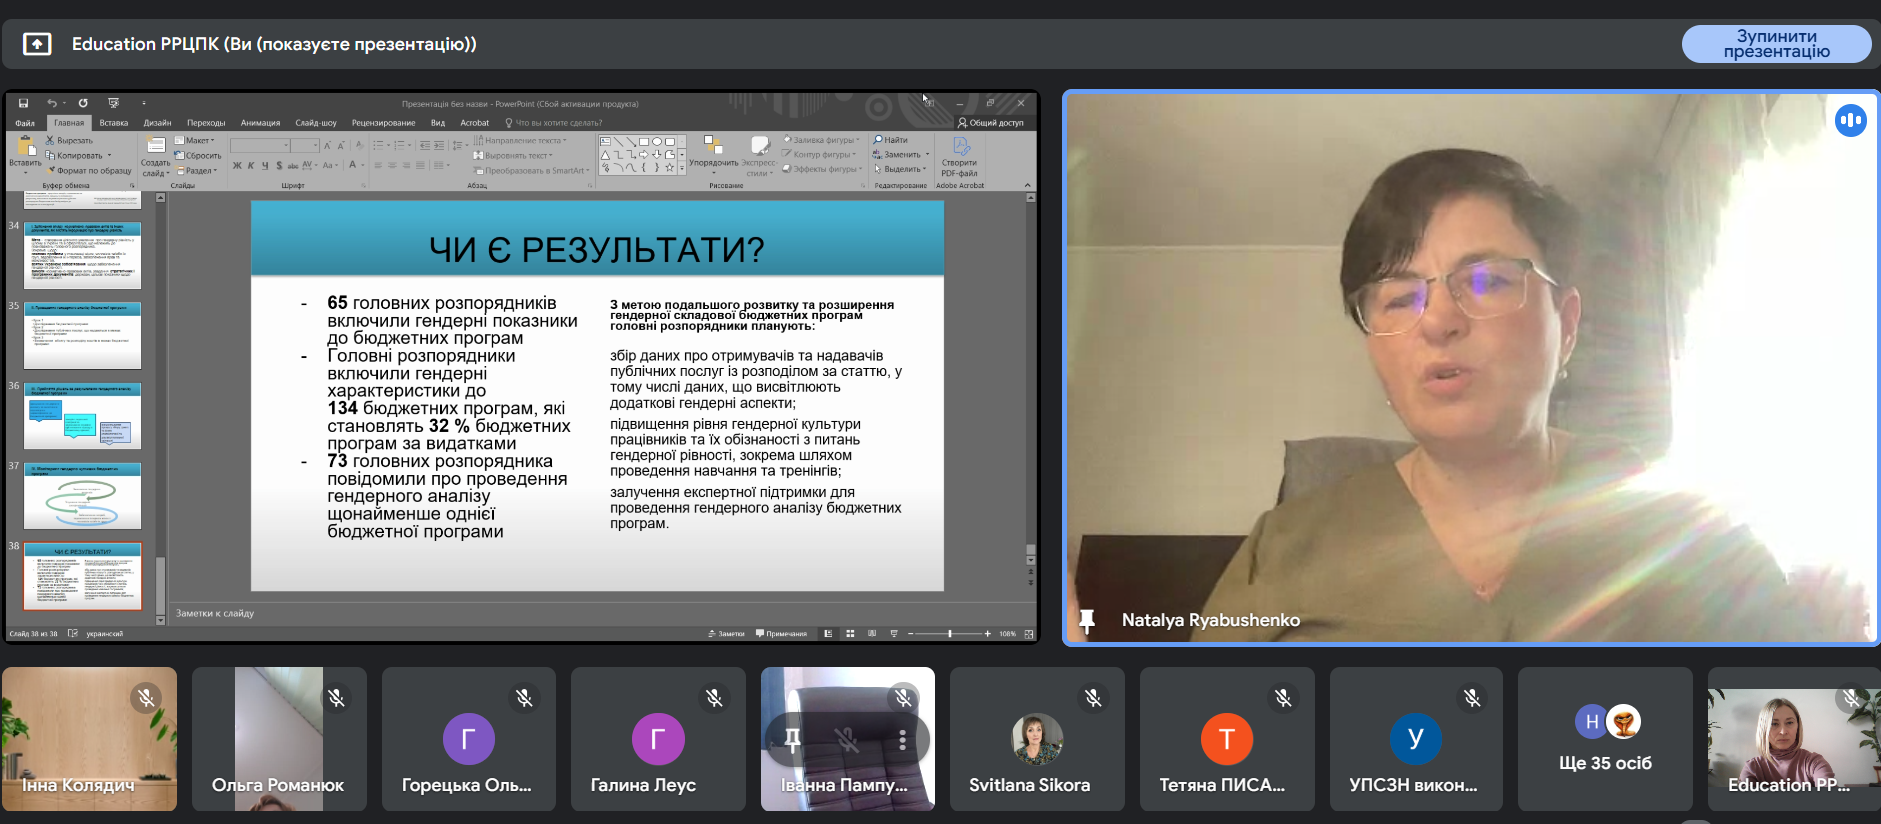Click the Зупинити презентацію button
Image resolution: width=1881 pixels, height=824 pixels.
point(1776,44)
